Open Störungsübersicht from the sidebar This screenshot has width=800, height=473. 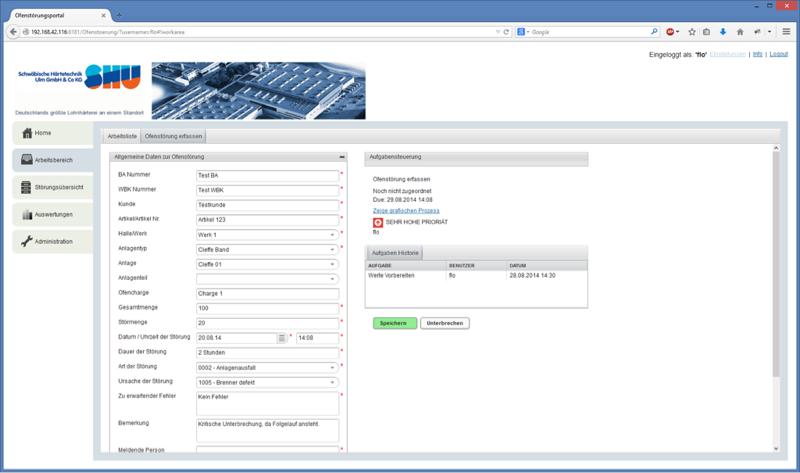(52, 187)
